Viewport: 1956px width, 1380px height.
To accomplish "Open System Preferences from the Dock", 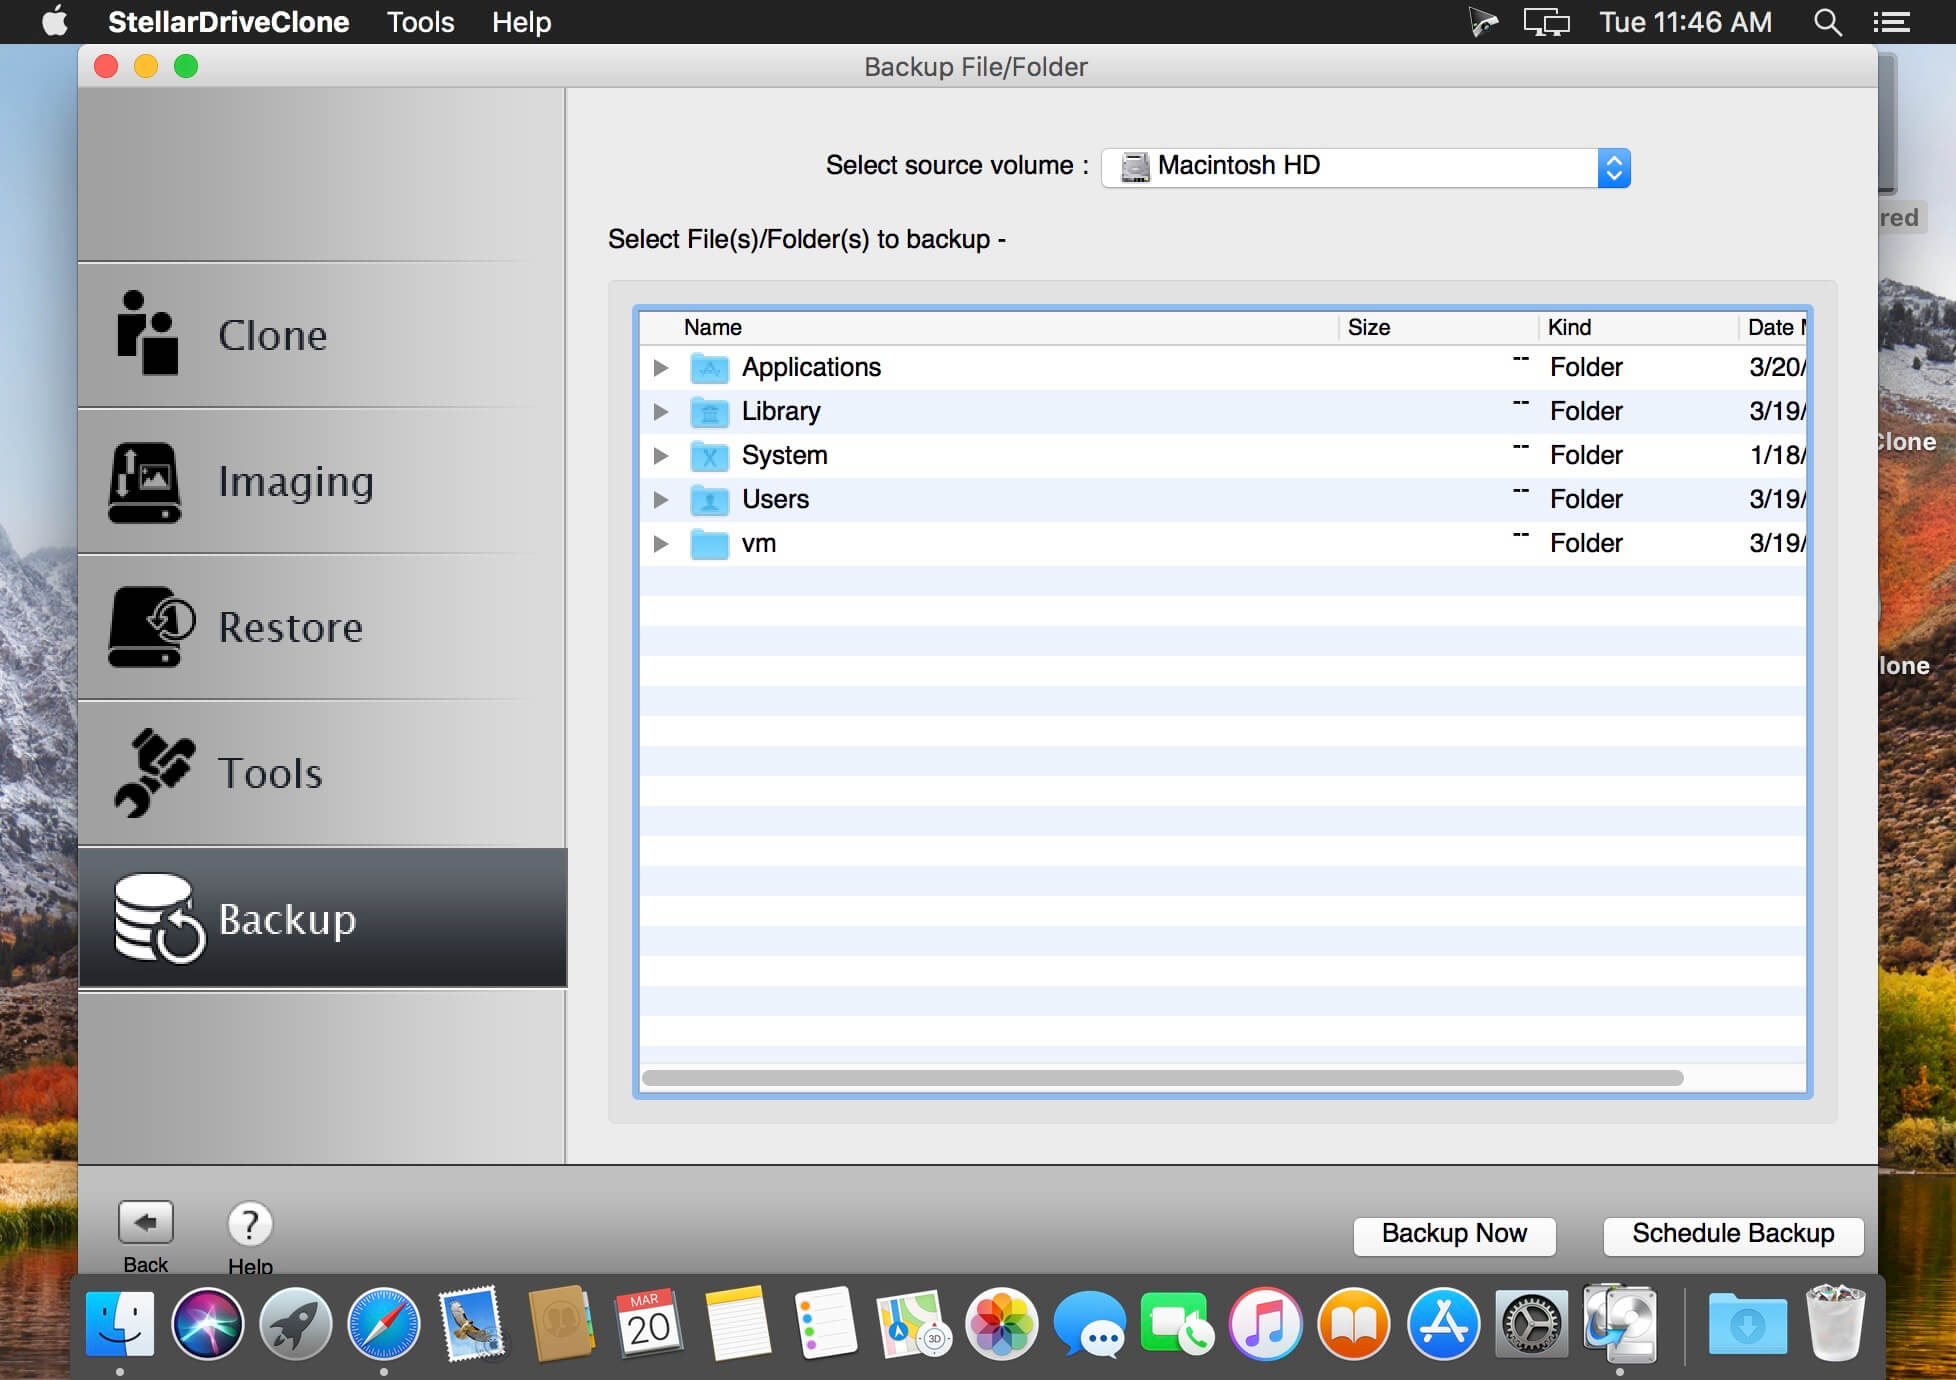I will click(x=1531, y=1324).
